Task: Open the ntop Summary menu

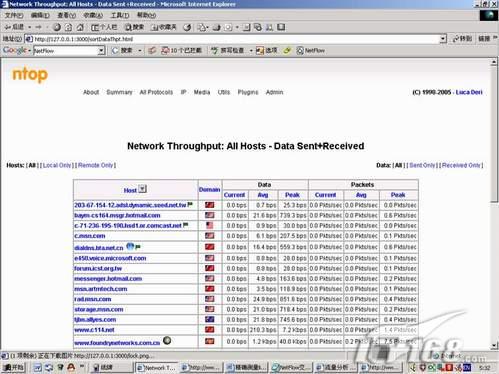Action: (119, 92)
